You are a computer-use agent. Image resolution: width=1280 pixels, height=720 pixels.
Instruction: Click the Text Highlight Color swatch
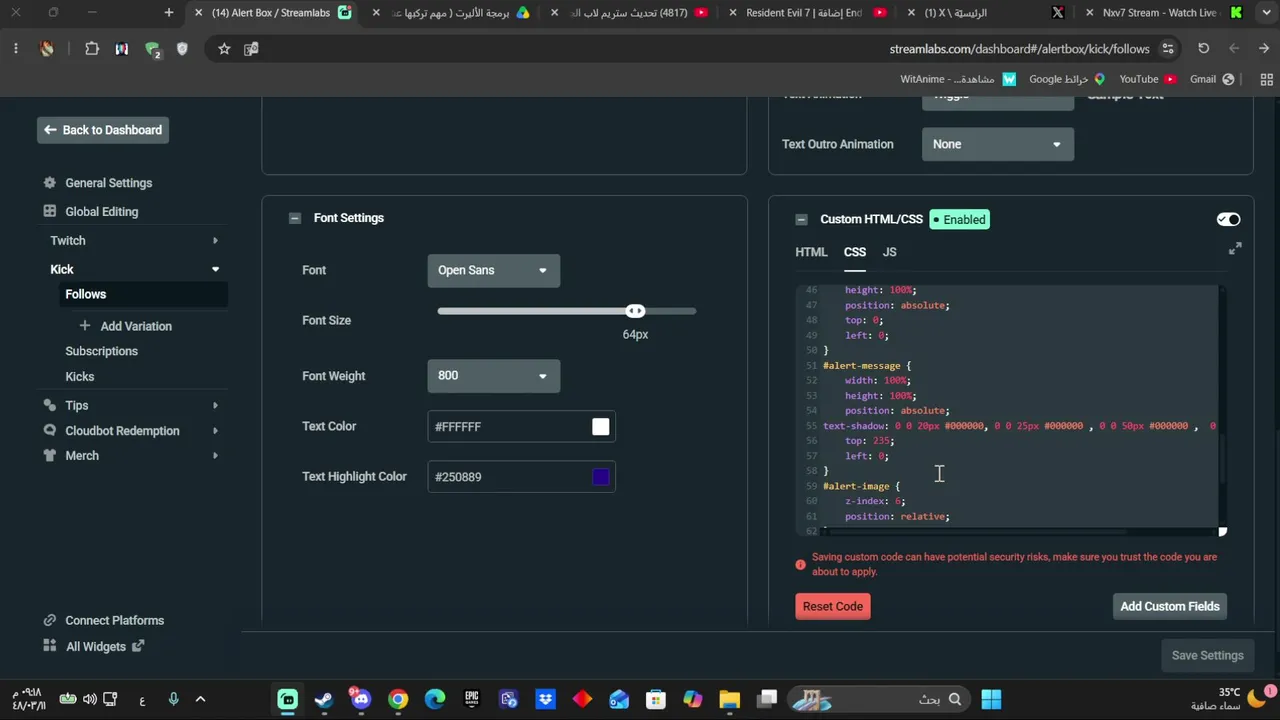[x=600, y=477]
